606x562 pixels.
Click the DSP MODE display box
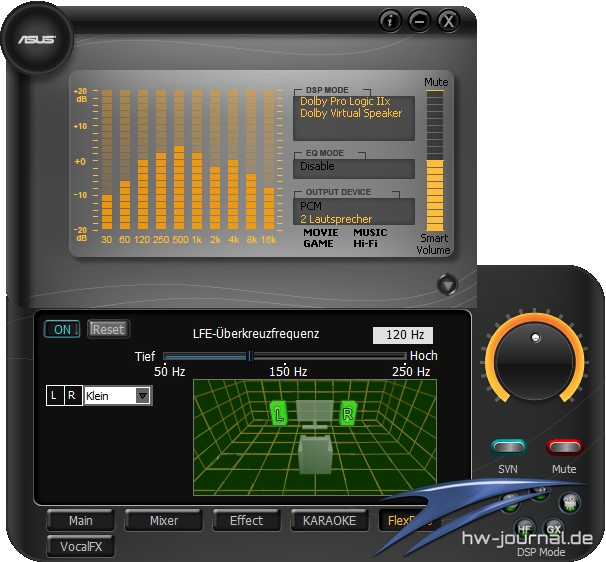click(x=354, y=118)
